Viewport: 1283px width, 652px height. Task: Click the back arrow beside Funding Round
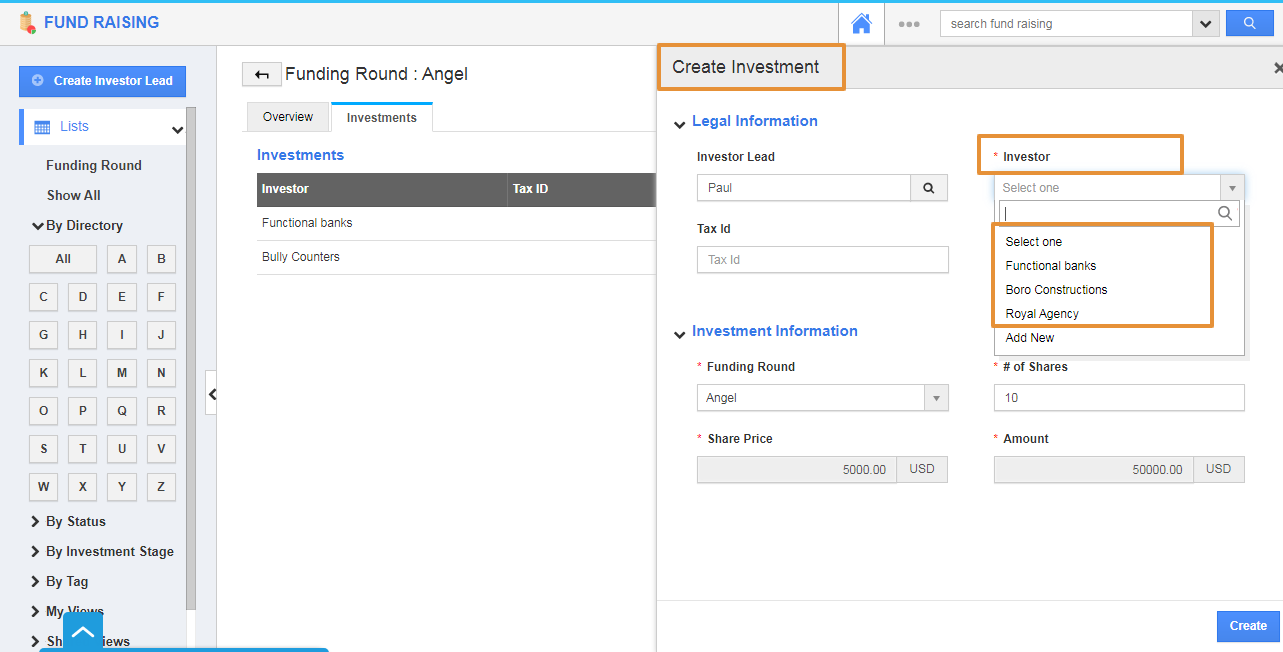(262, 74)
